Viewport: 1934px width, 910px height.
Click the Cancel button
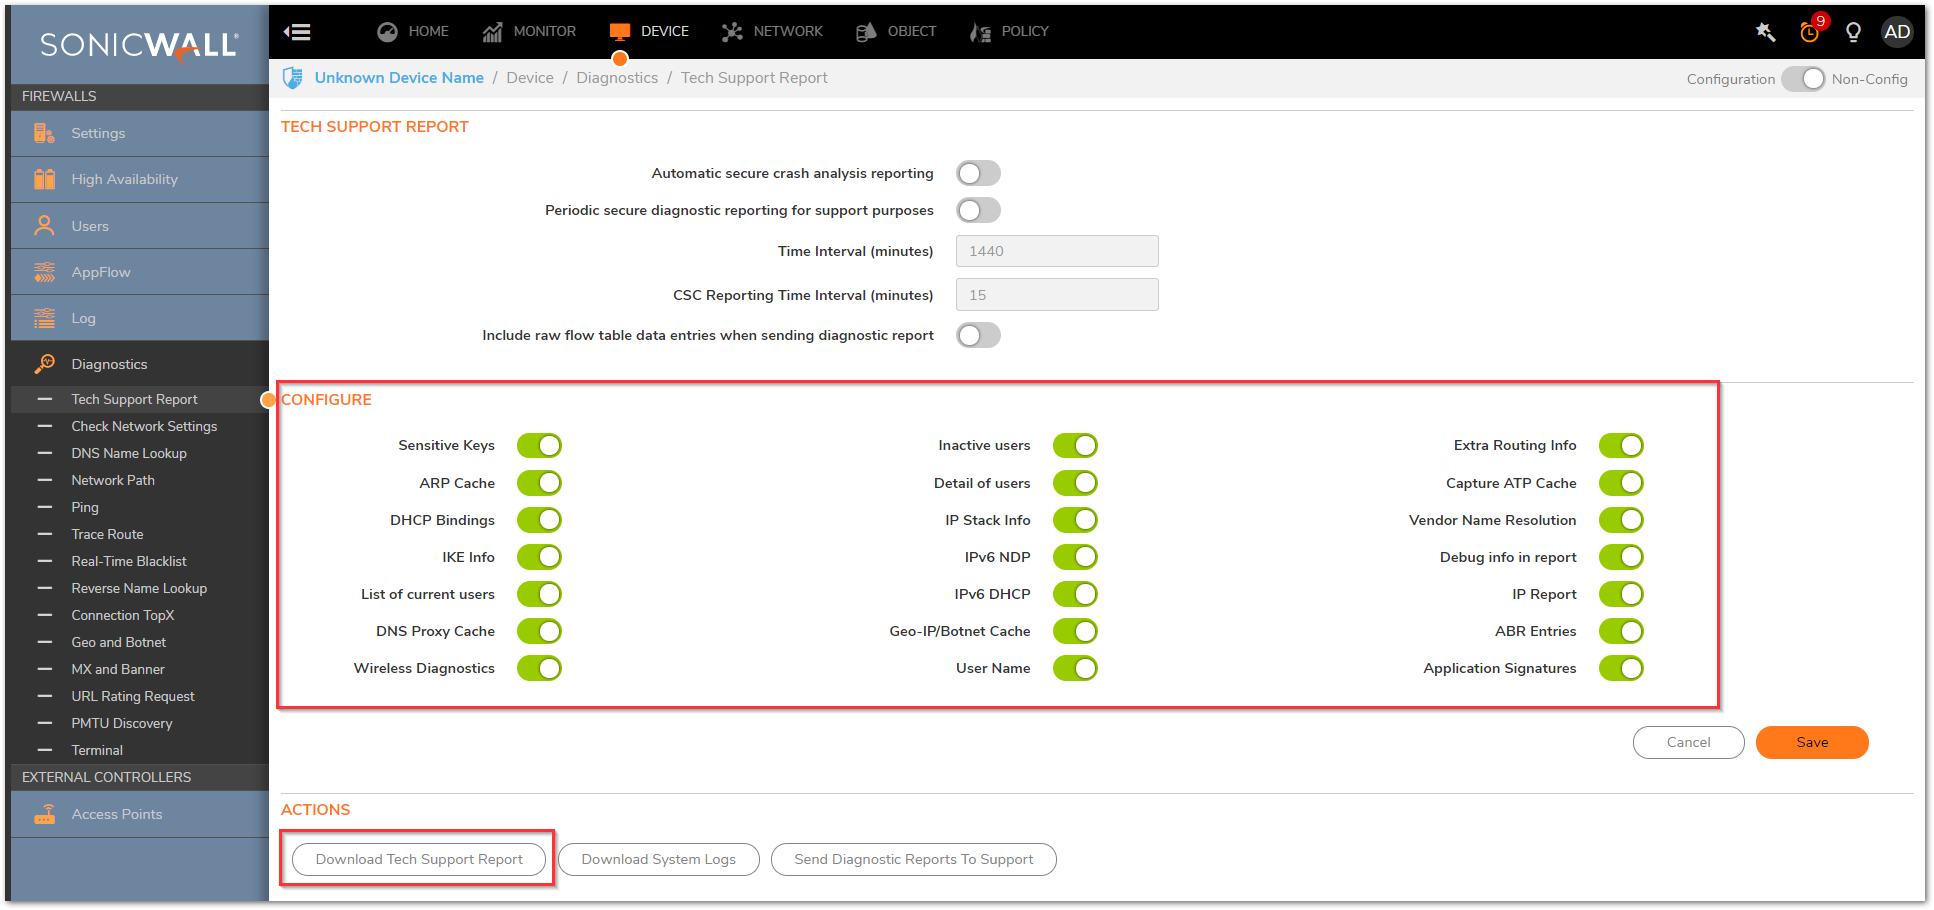coord(1689,742)
